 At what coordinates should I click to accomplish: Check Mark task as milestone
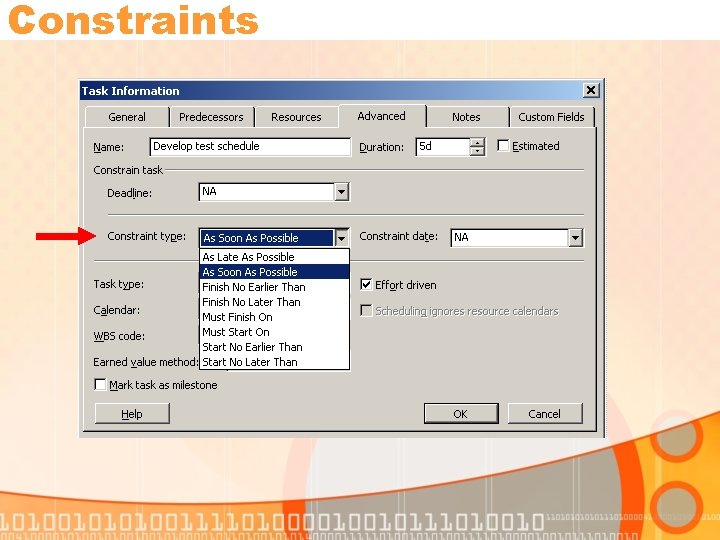(100, 384)
